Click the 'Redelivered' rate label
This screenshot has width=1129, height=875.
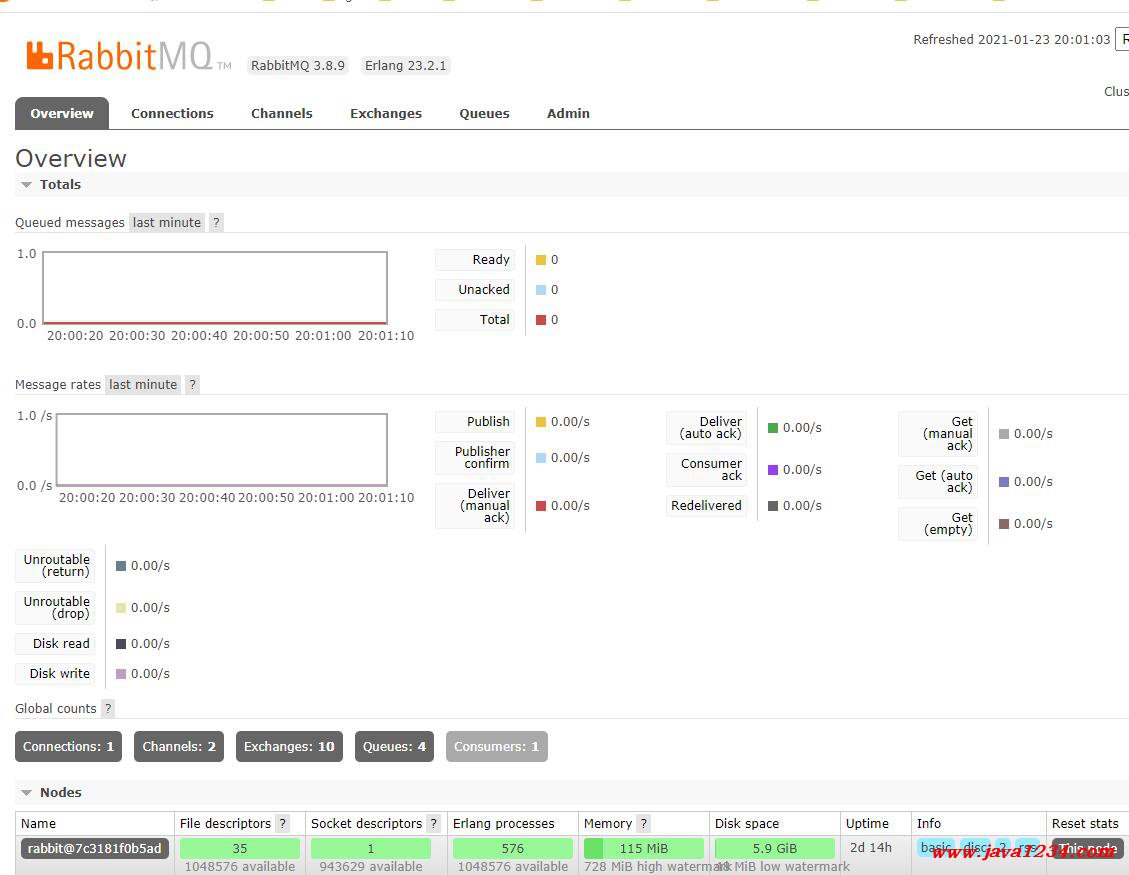[706, 506]
